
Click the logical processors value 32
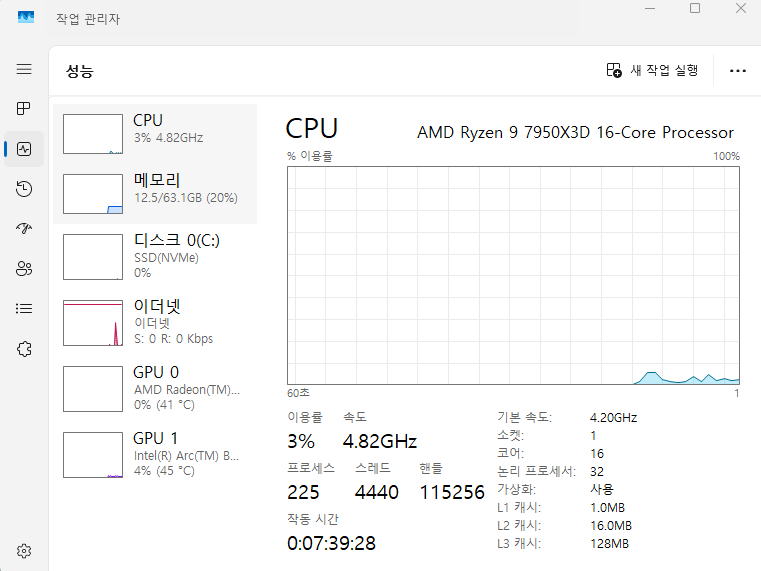pos(597,472)
